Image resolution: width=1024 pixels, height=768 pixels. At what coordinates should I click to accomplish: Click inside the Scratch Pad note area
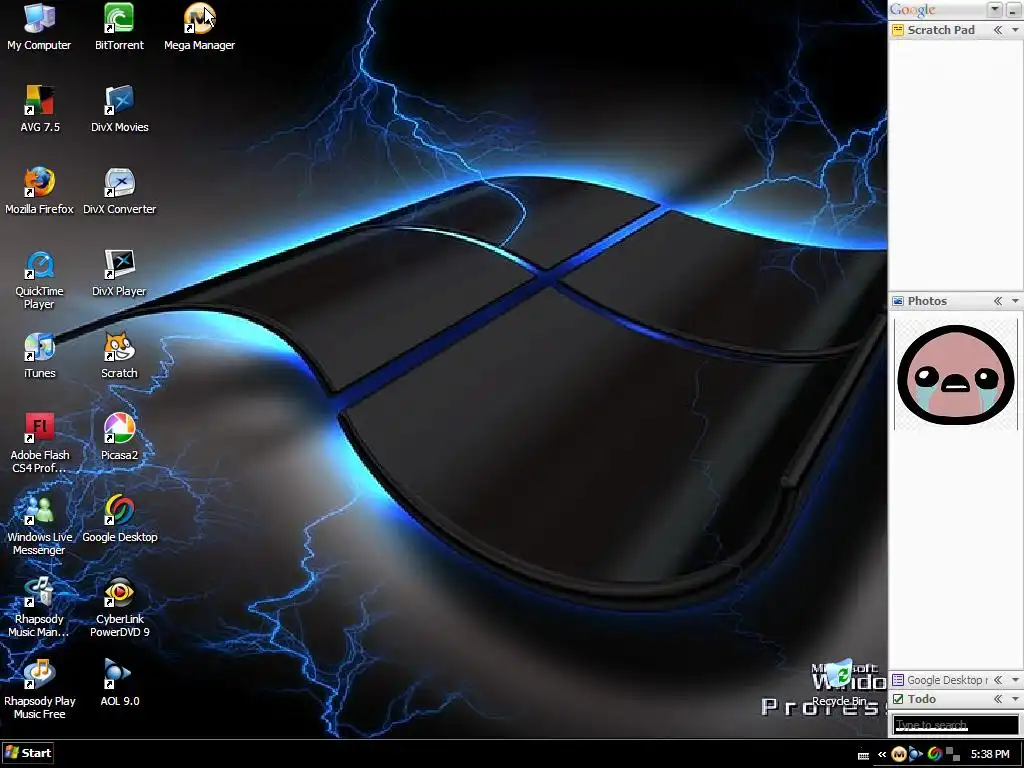955,163
